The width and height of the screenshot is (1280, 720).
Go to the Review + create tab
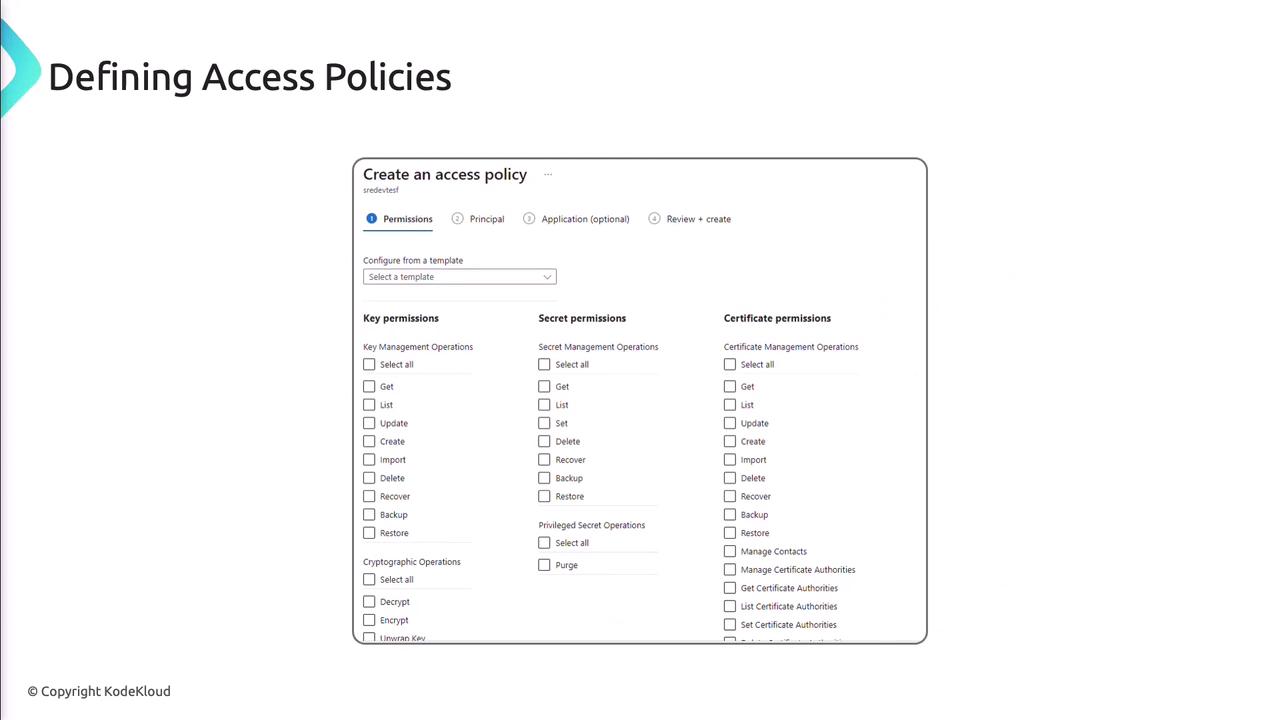tap(698, 219)
